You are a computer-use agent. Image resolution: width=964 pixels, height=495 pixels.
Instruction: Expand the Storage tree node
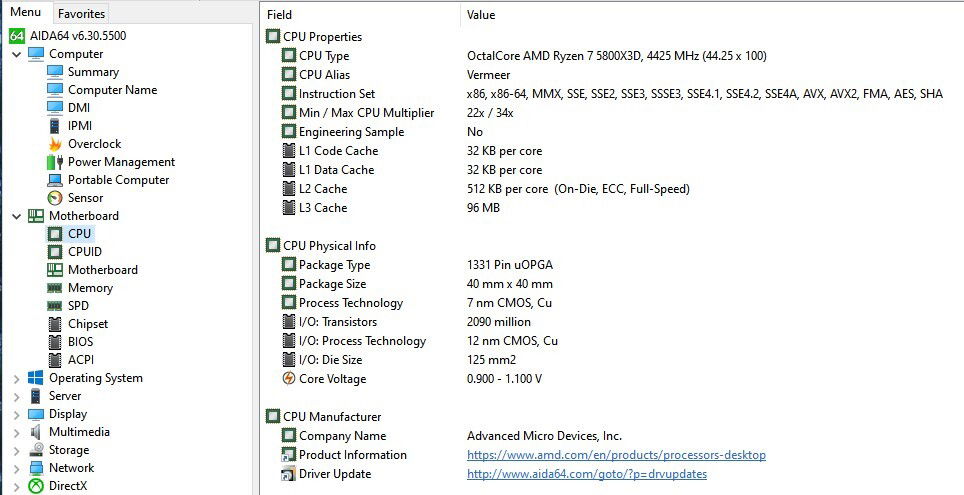(x=16, y=450)
